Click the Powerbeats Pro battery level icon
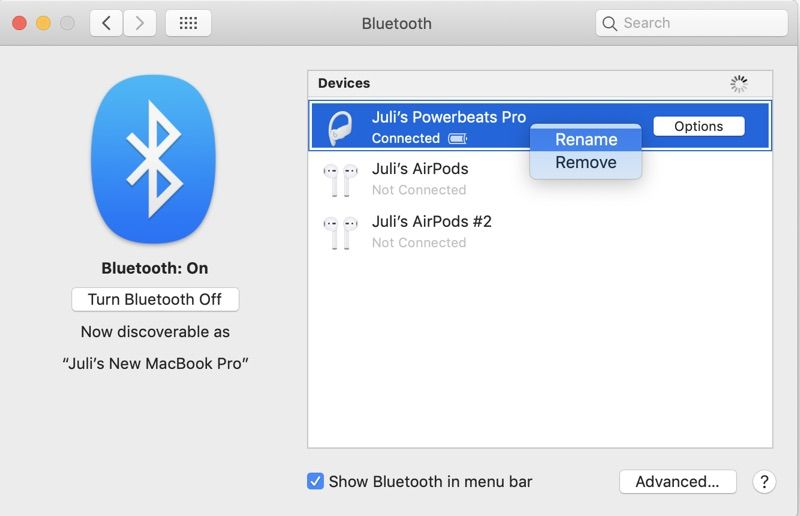The image size is (800, 516). 457,139
